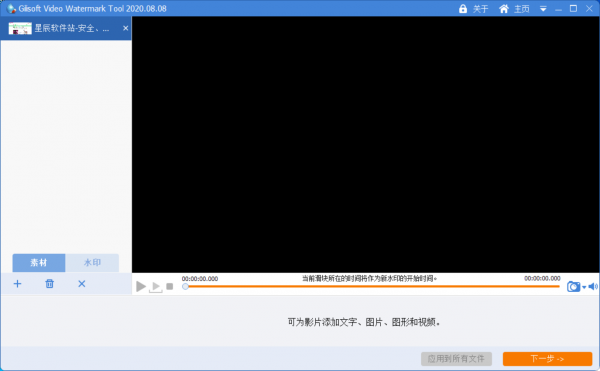
Task: Mute audio with the speaker icon
Action: tap(593, 286)
